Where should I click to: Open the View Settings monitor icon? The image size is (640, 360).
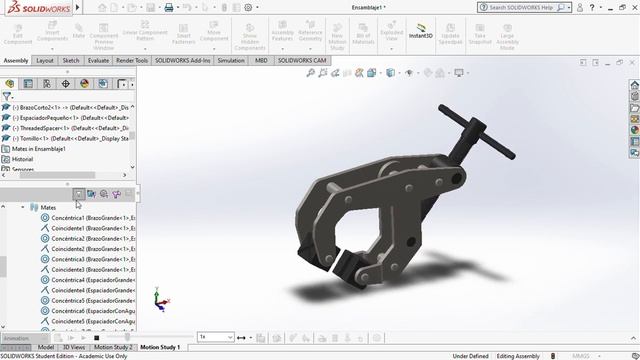[459, 73]
